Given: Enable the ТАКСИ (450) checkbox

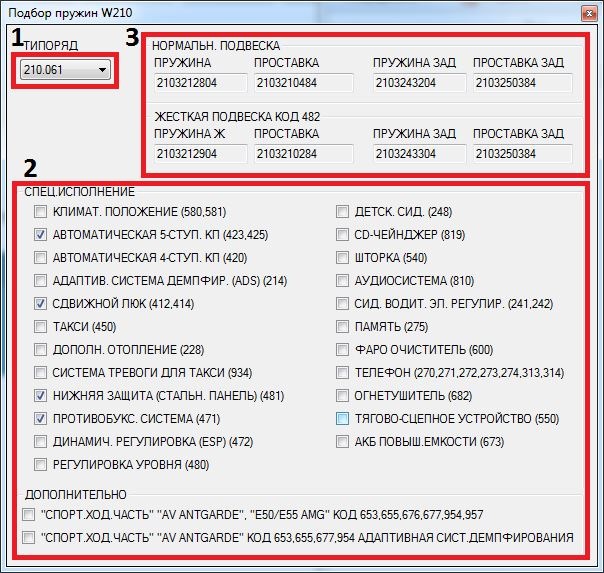Looking at the screenshot, I should [x=40, y=327].
